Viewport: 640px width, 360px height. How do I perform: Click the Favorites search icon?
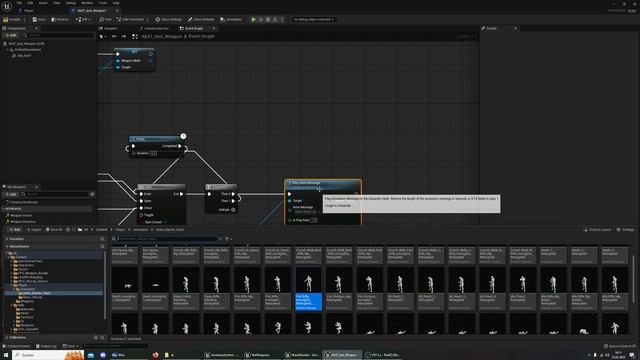tap(102, 239)
